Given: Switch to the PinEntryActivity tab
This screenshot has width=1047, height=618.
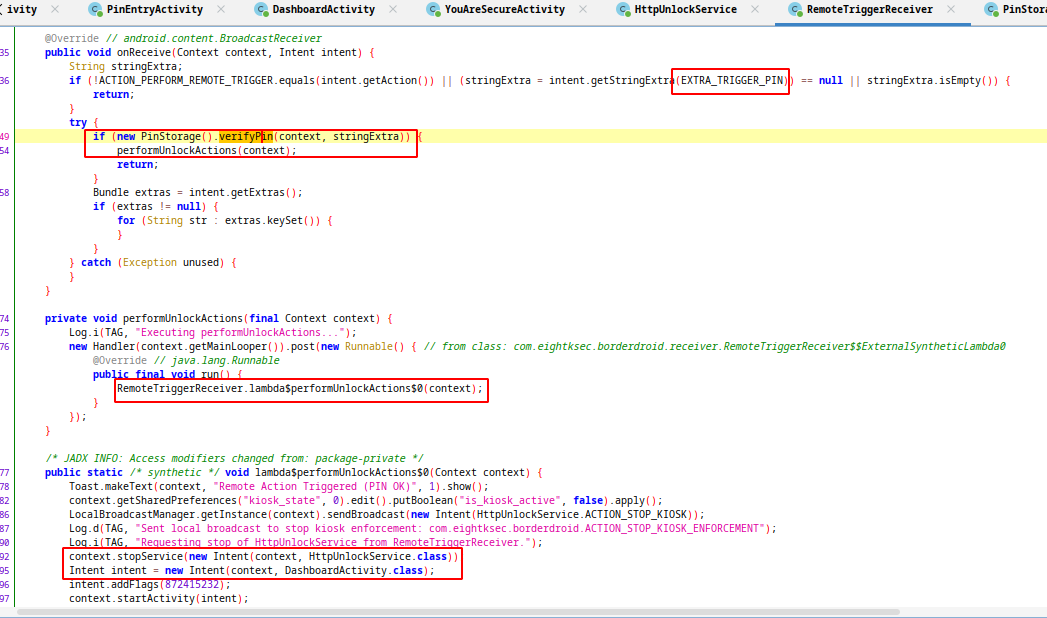Looking at the screenshot, I should point(154,10).
